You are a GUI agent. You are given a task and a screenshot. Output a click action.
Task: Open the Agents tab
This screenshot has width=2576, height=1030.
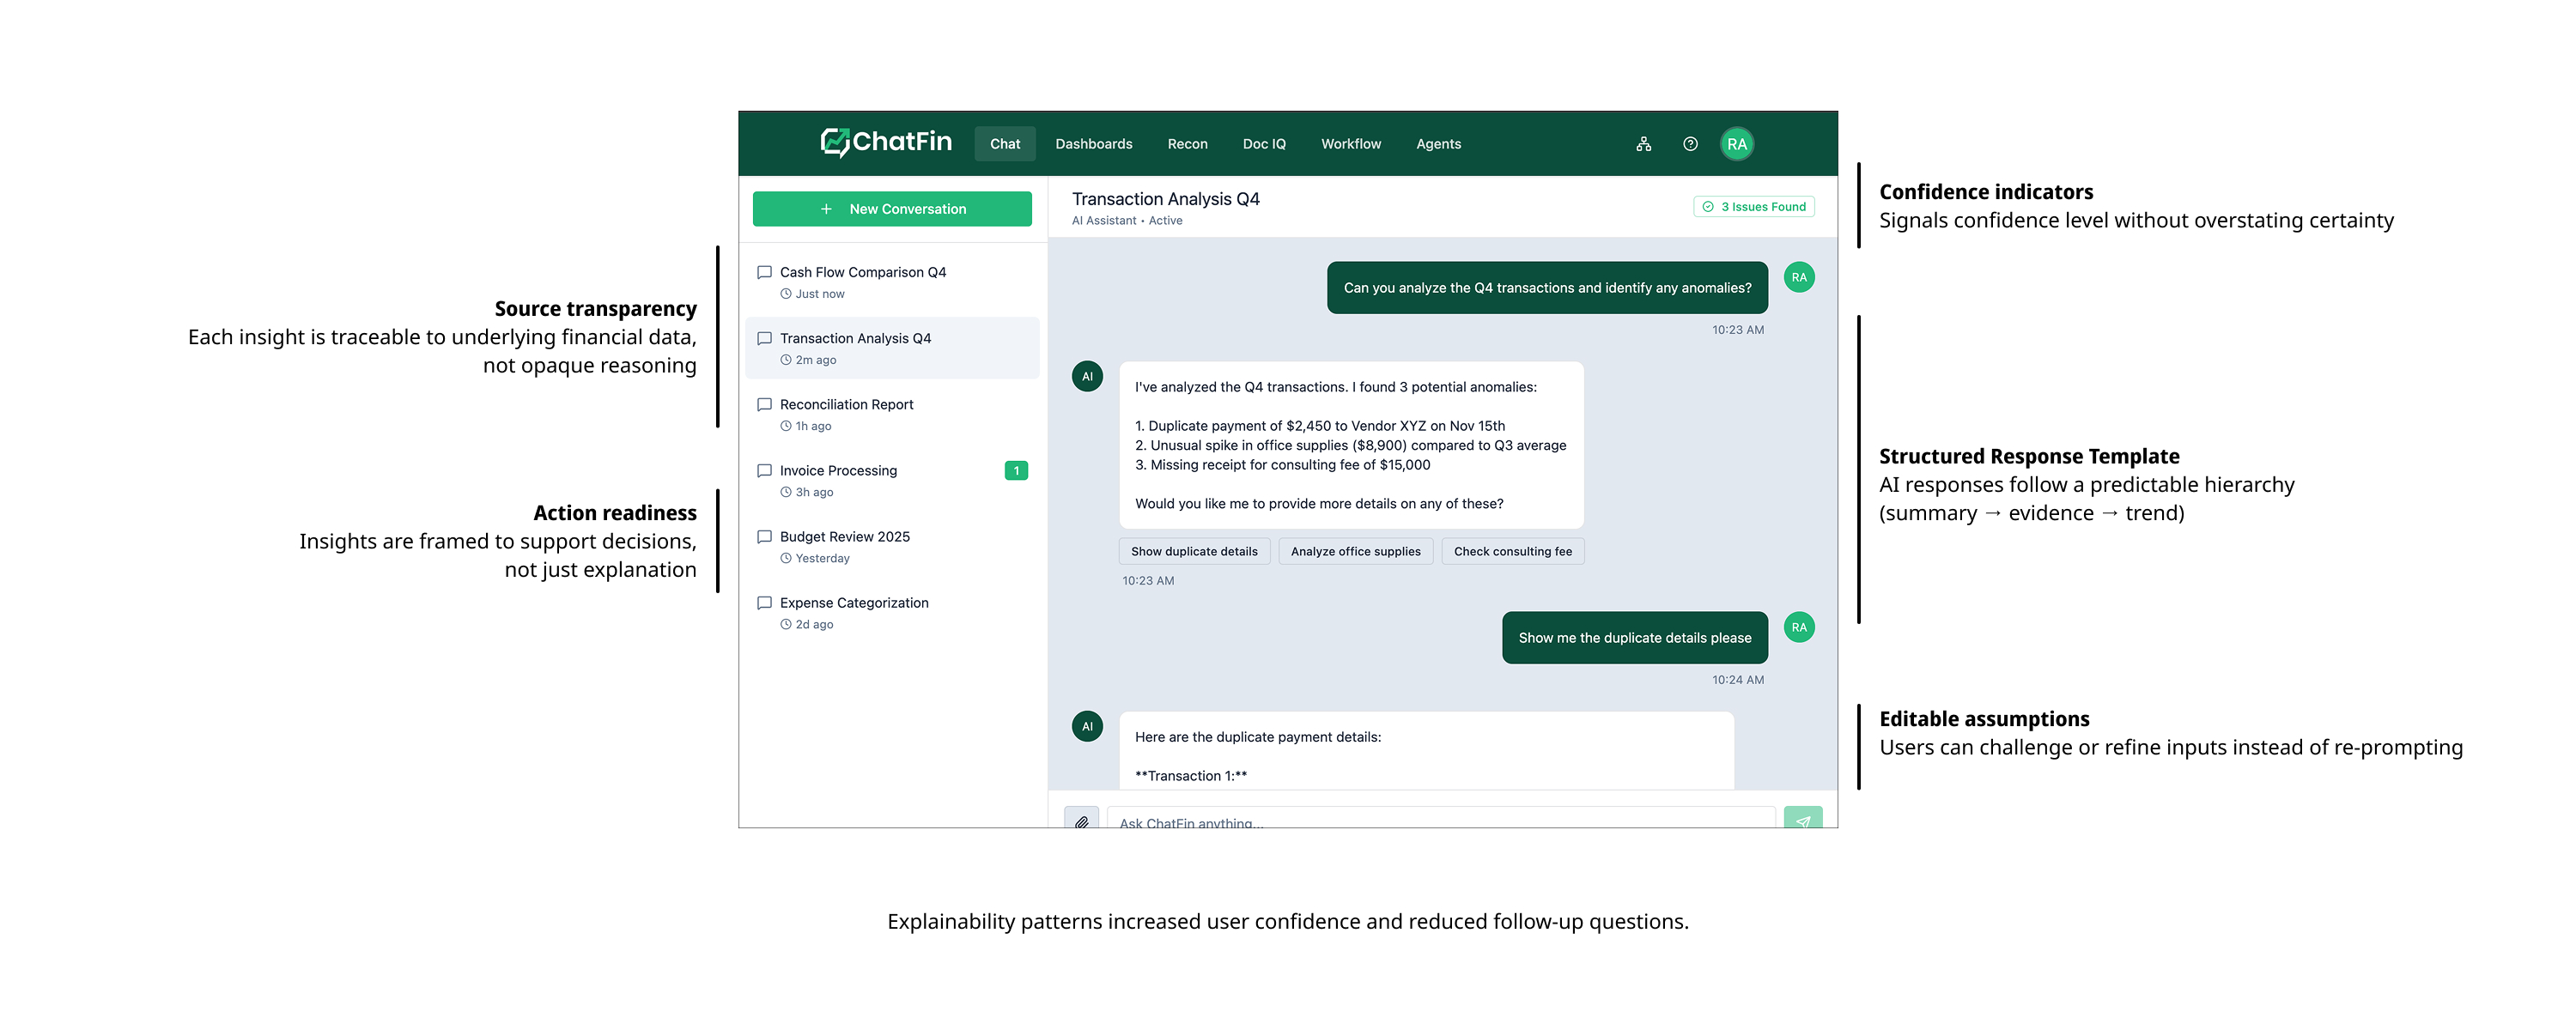click(x=1437, y=144)
